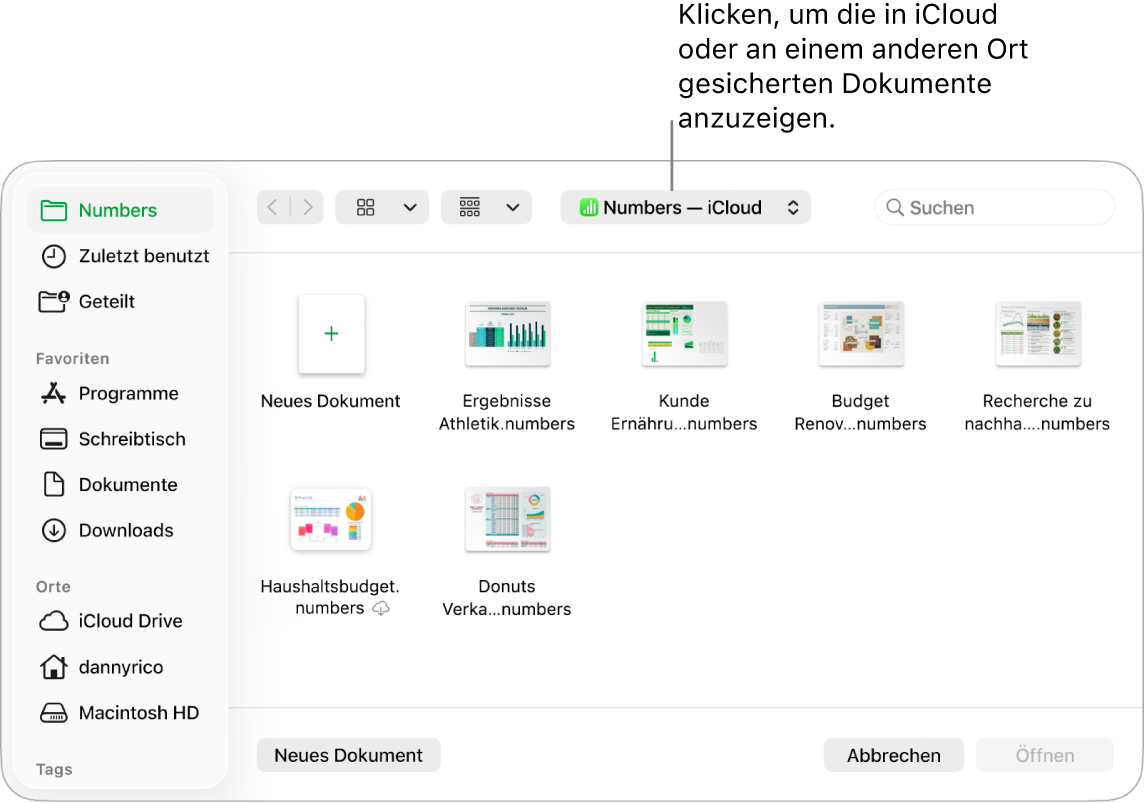Click the Abbrechen button
This screenshot has height=803, width=1144.
(894, 756)
